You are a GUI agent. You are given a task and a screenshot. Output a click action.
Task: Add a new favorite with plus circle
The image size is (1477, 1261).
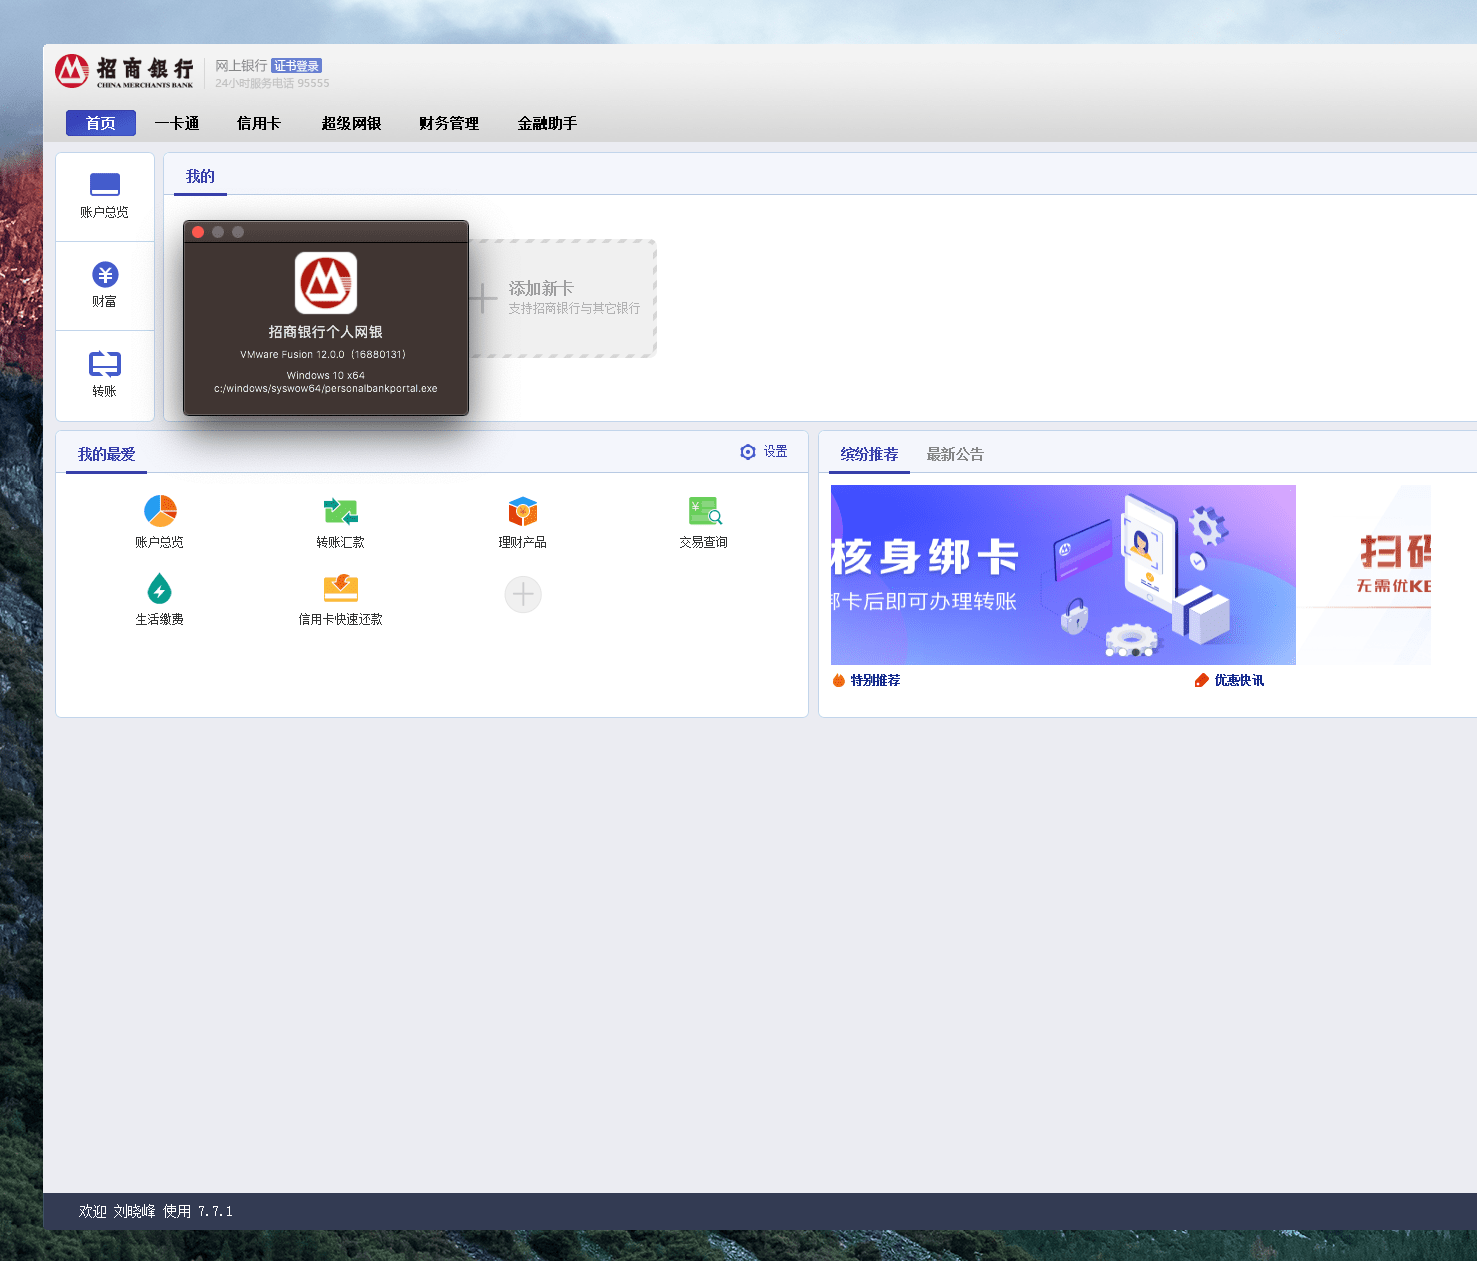click(x=523, y=595)
